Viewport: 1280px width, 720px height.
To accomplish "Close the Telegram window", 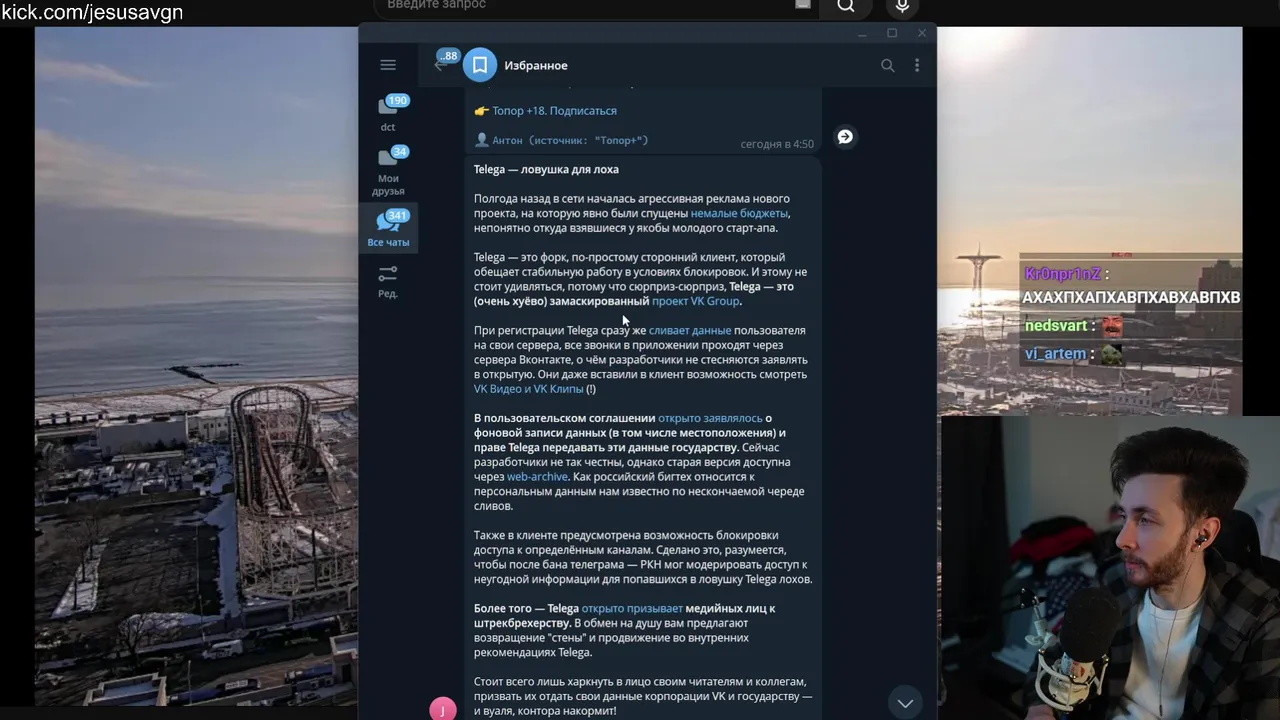I will click(x=922, y=34).
